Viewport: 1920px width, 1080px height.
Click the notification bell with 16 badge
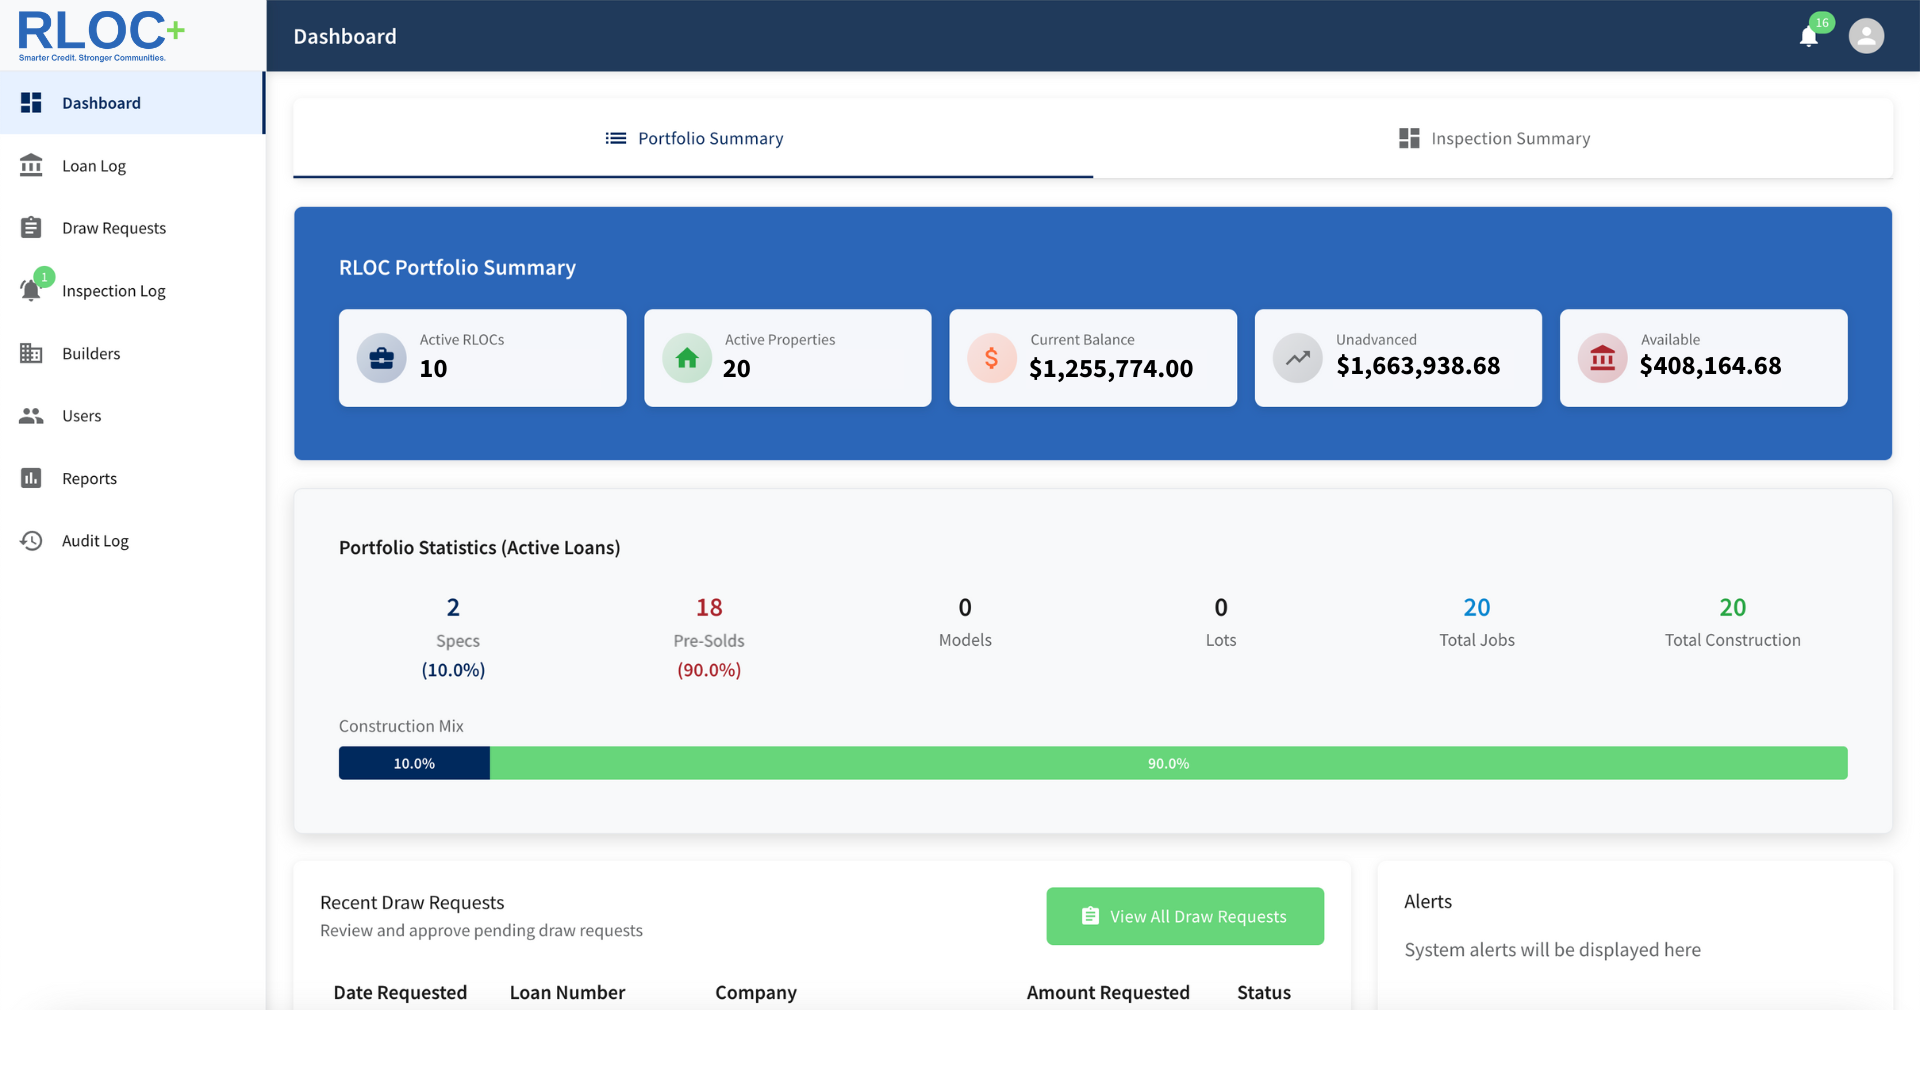tap(1810, 36)
